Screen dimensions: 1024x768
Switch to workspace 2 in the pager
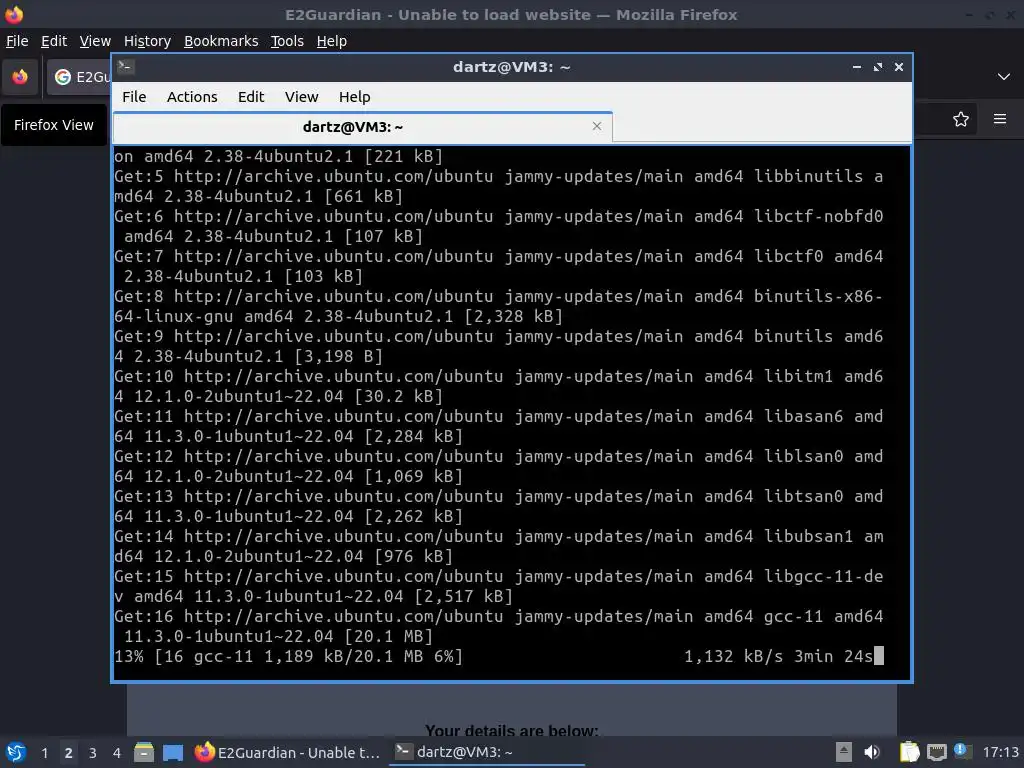click(69, 753)
